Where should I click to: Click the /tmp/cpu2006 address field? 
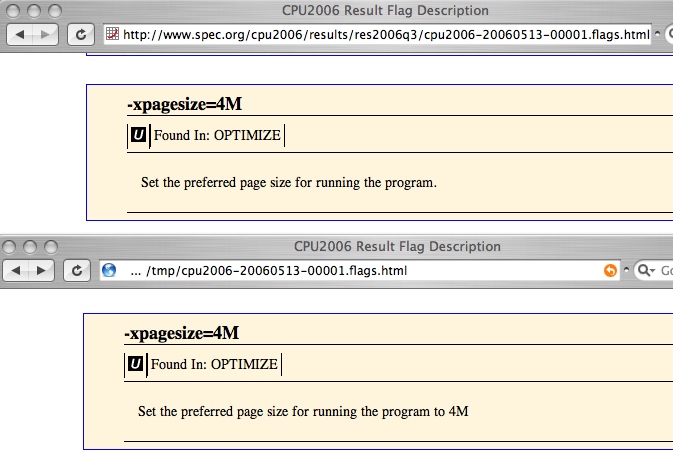[x=350, y=270]
